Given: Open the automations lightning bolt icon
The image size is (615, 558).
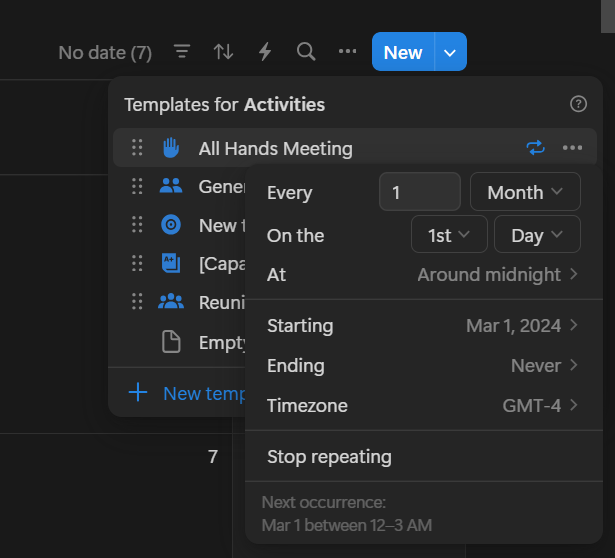Looking at the screenshot, I should (x=265, y=51).
